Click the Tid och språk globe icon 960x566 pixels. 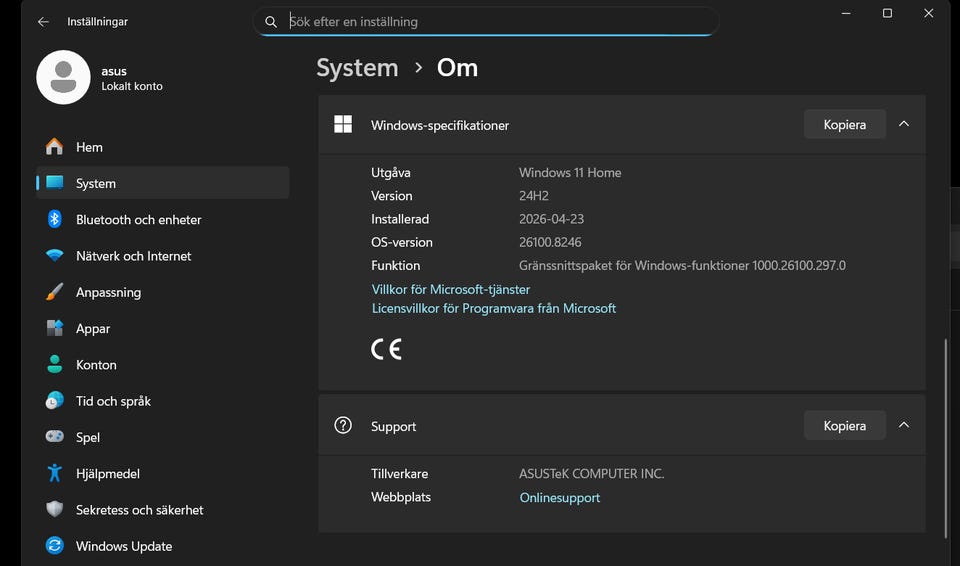[x=55, y=401]
